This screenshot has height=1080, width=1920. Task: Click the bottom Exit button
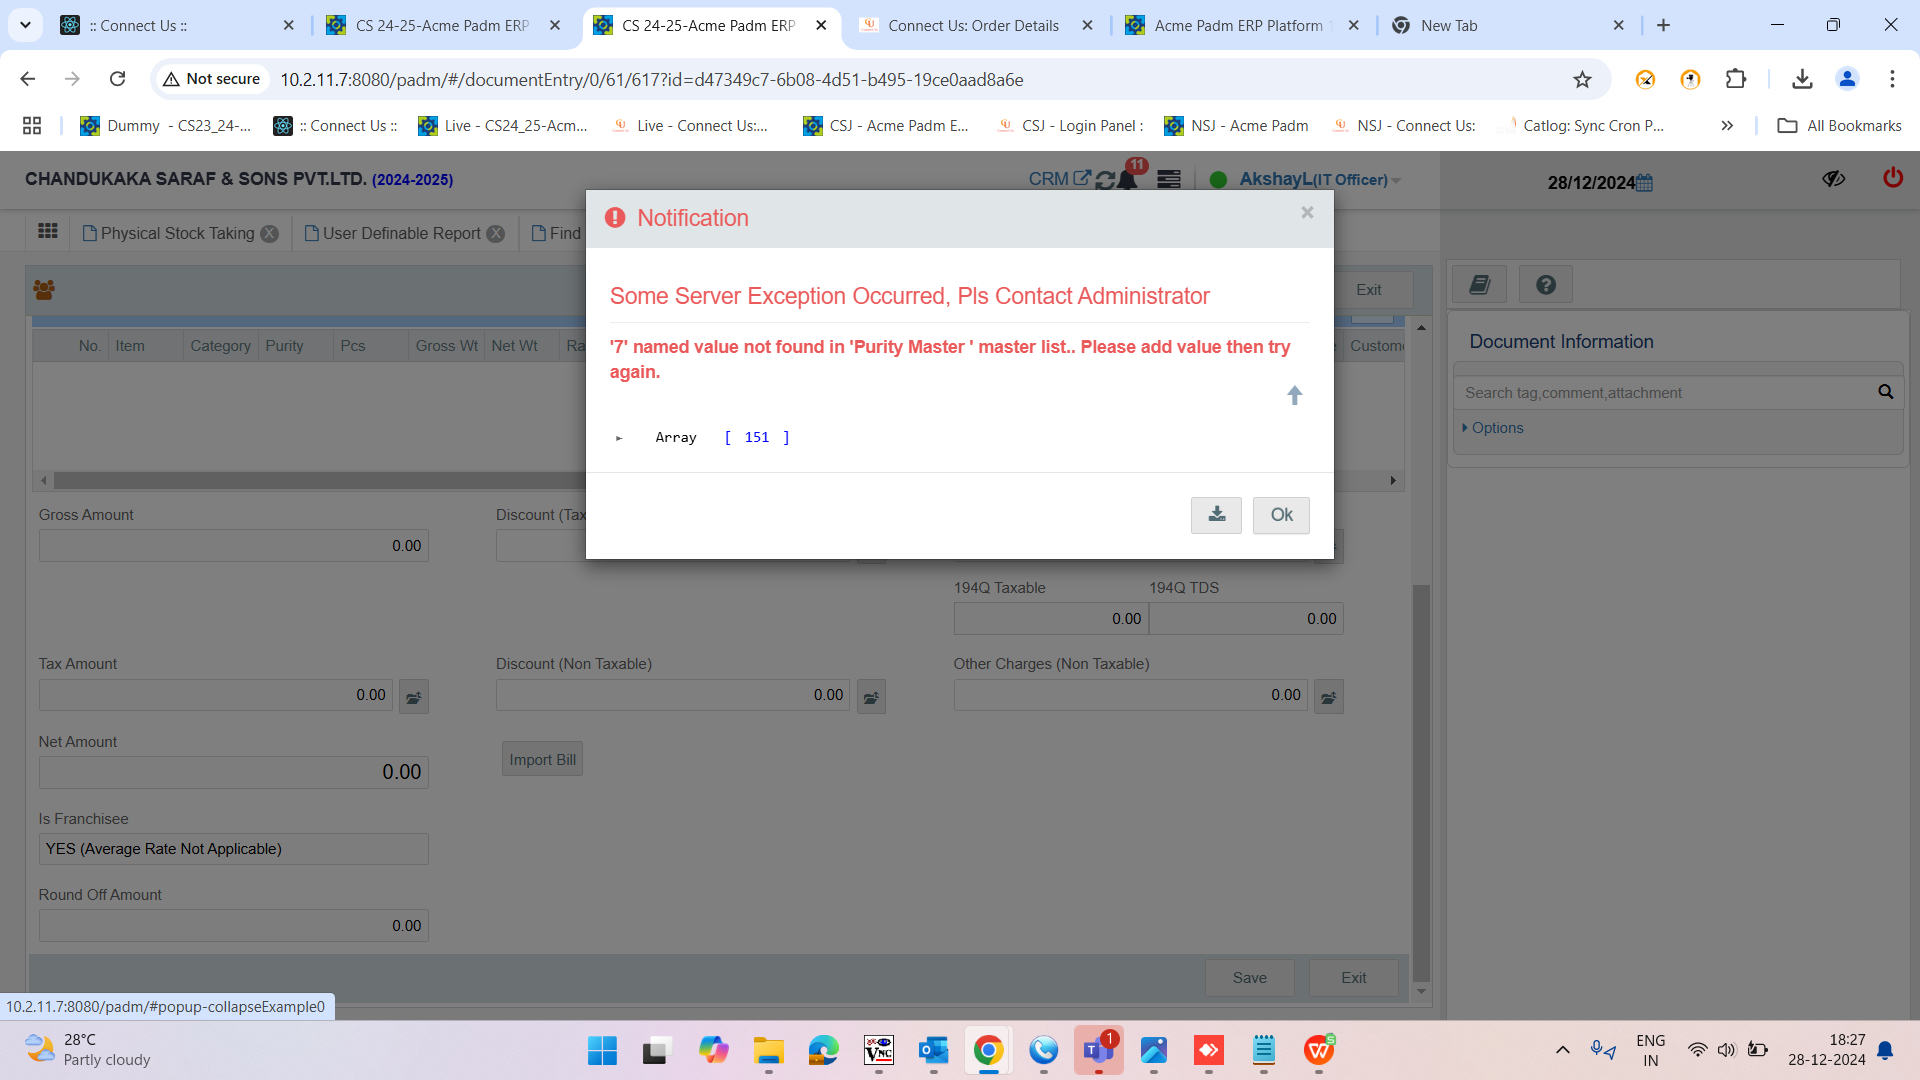tap(1354, 978)
